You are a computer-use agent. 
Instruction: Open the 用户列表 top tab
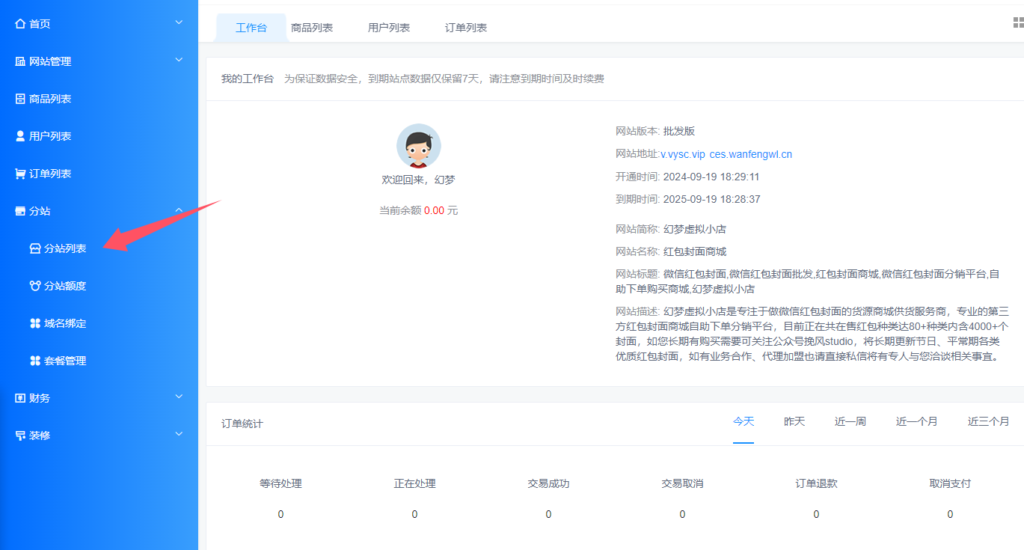click(389, 27)
